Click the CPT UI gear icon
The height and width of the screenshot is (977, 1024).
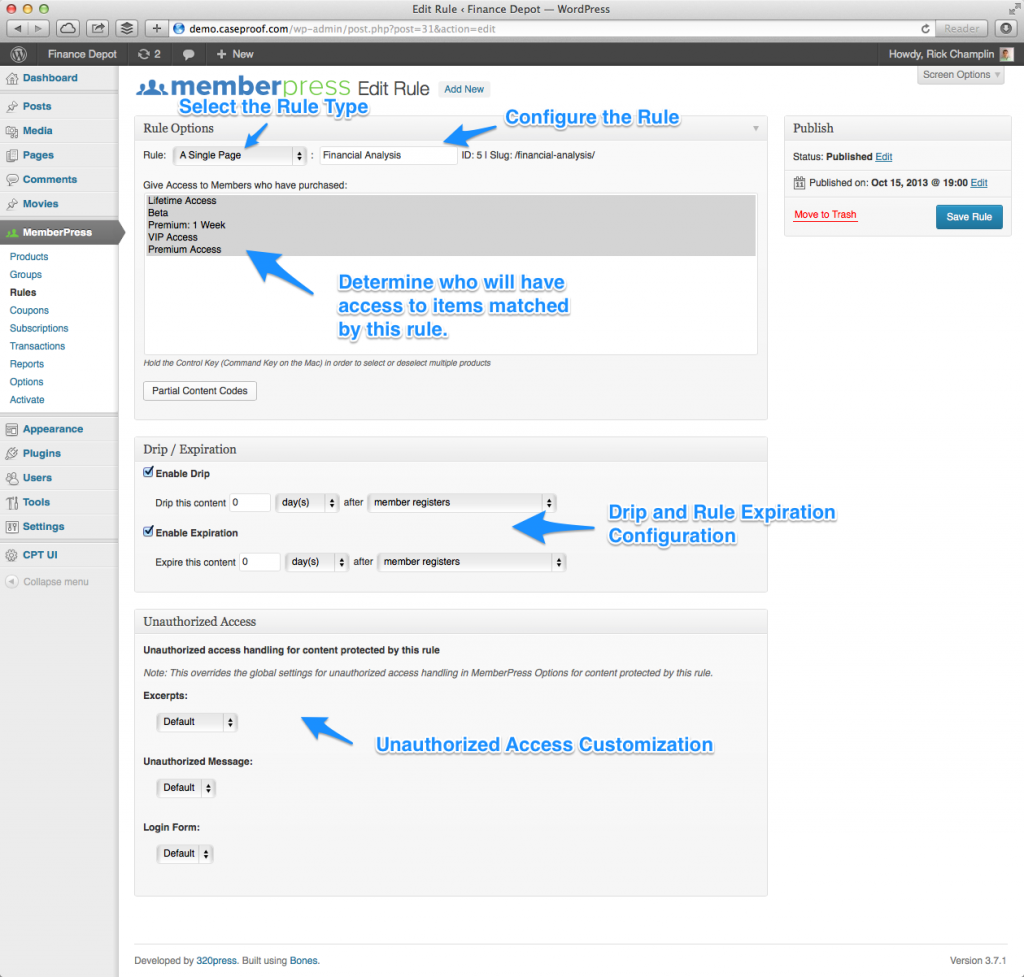pyautogui.click(x=12, y=555)
